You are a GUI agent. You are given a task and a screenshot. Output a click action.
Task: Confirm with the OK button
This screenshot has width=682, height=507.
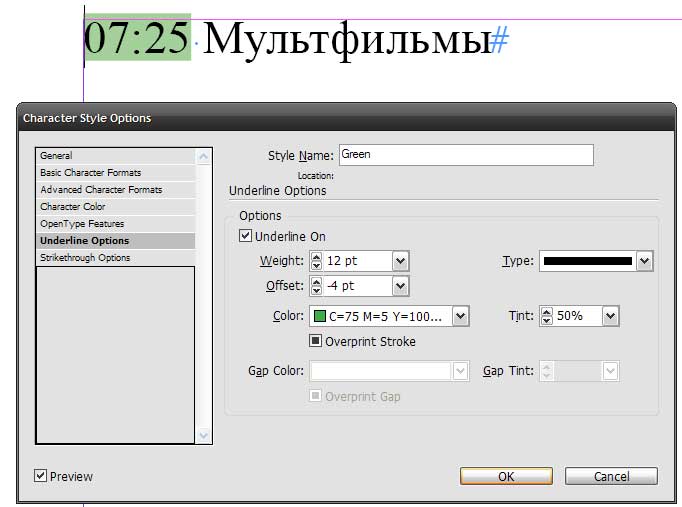tap(506, 476)
